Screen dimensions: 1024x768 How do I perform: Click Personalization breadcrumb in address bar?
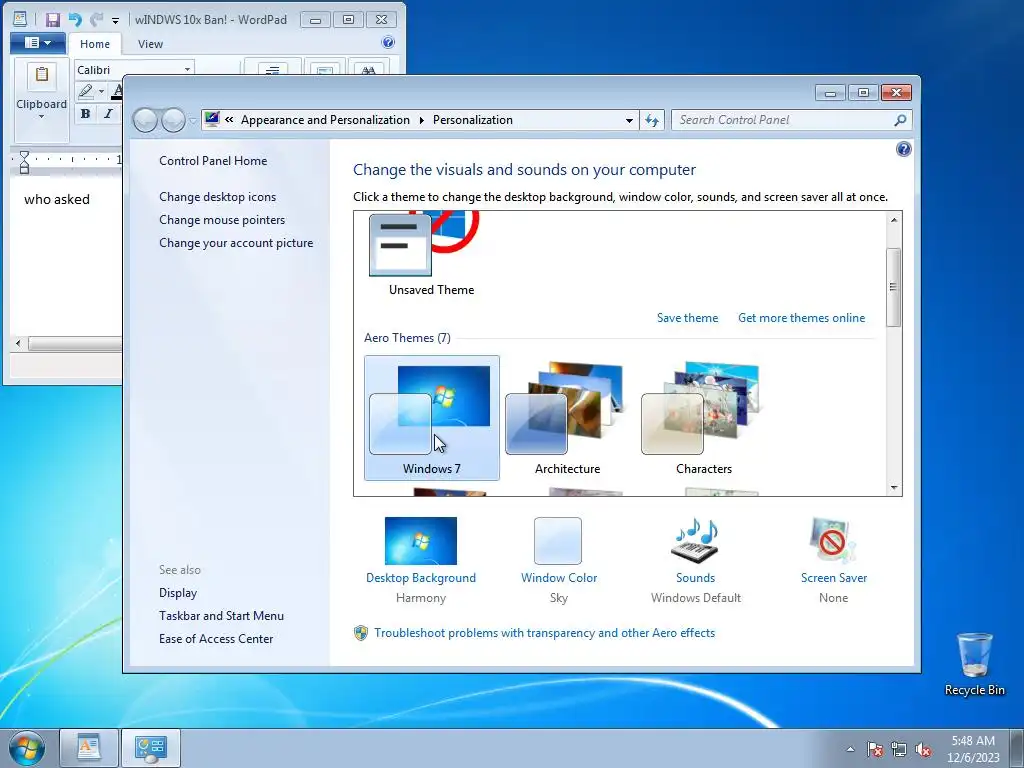473,120
